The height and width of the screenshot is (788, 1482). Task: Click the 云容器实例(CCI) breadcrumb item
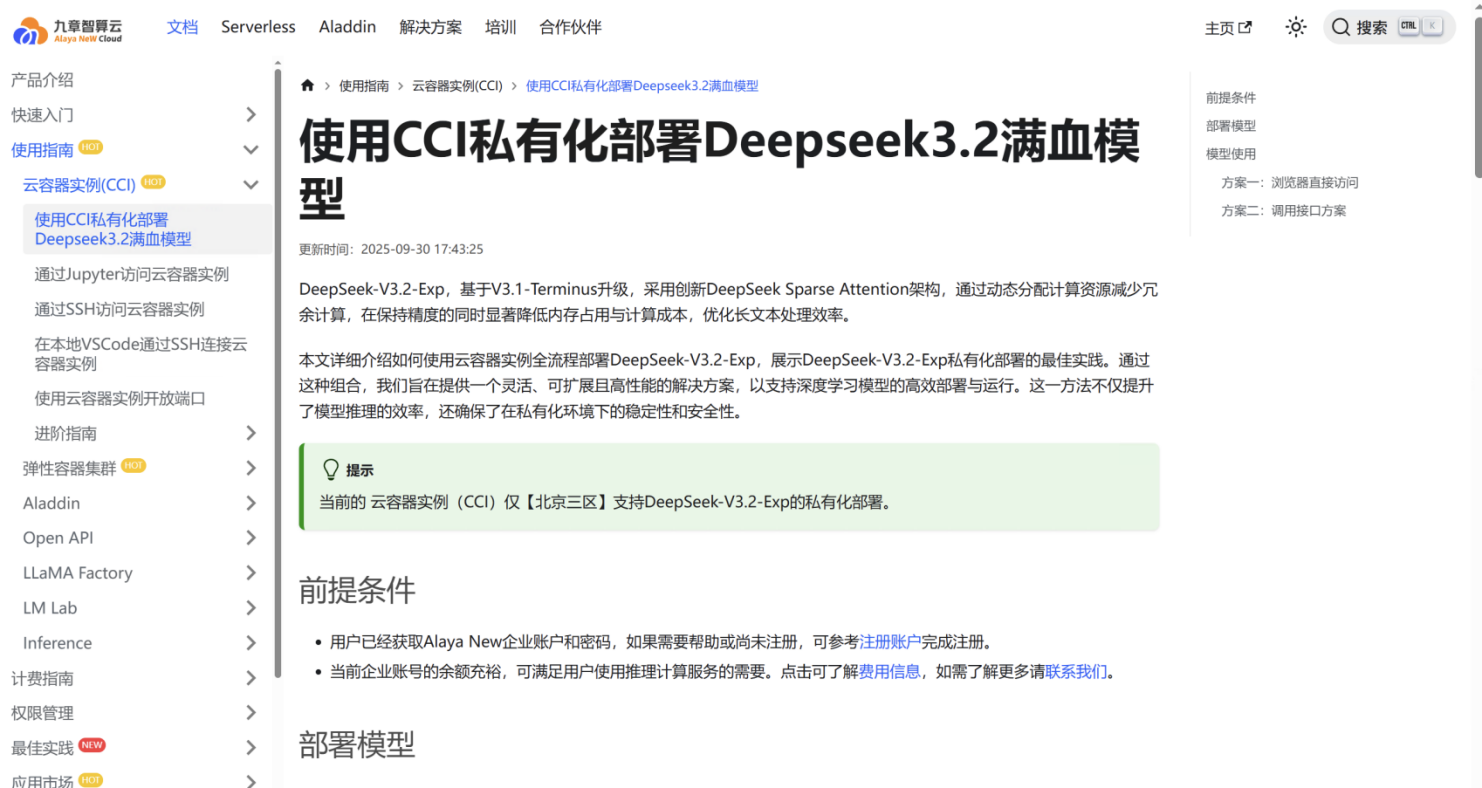[457, 86]
